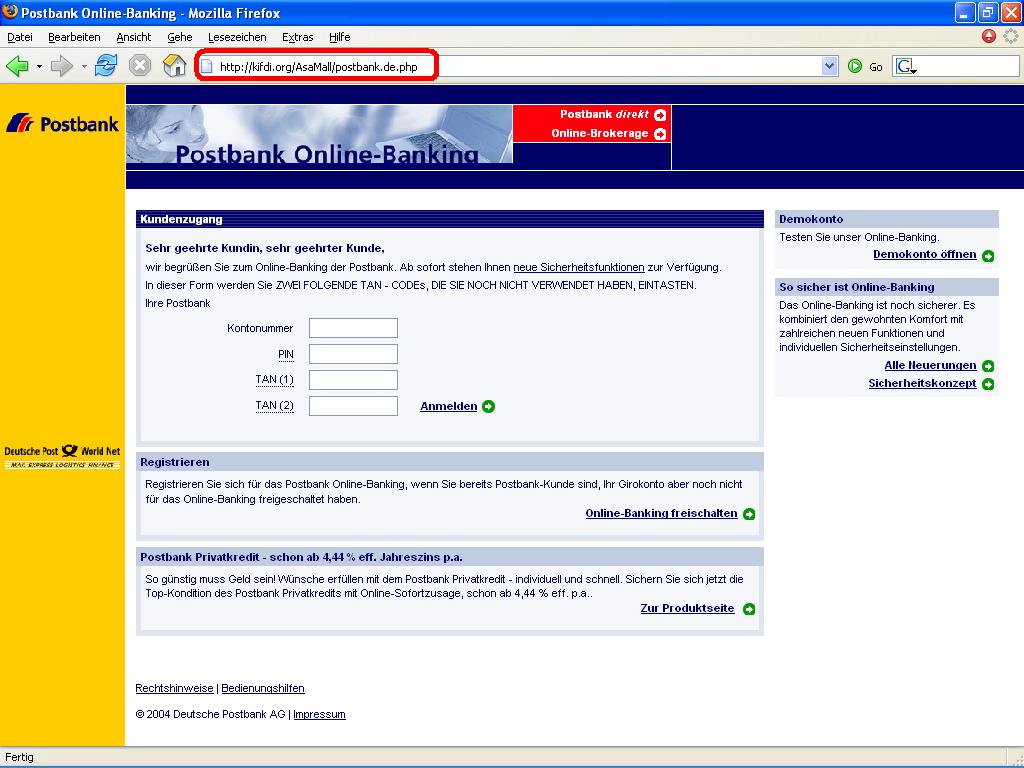Go to Home page icon

point(174,65)
